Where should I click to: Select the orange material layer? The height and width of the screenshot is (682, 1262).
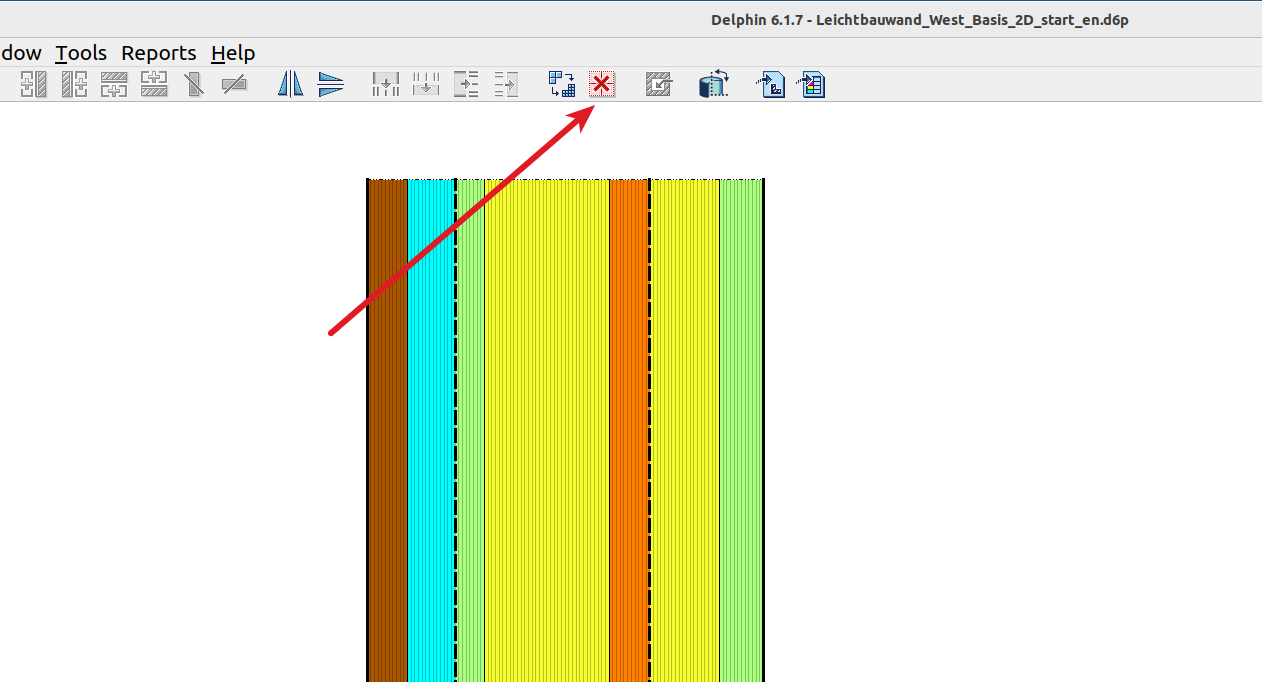point(629,430)
